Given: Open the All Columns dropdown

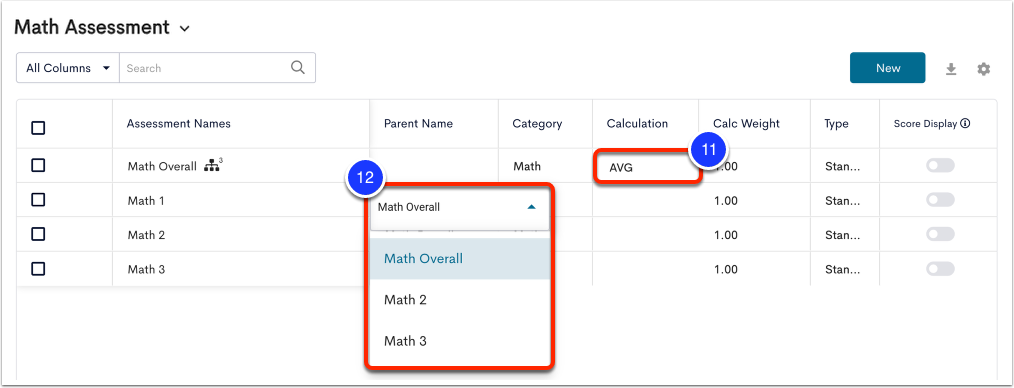Looking at the screenshot, I should click(68, 68).
